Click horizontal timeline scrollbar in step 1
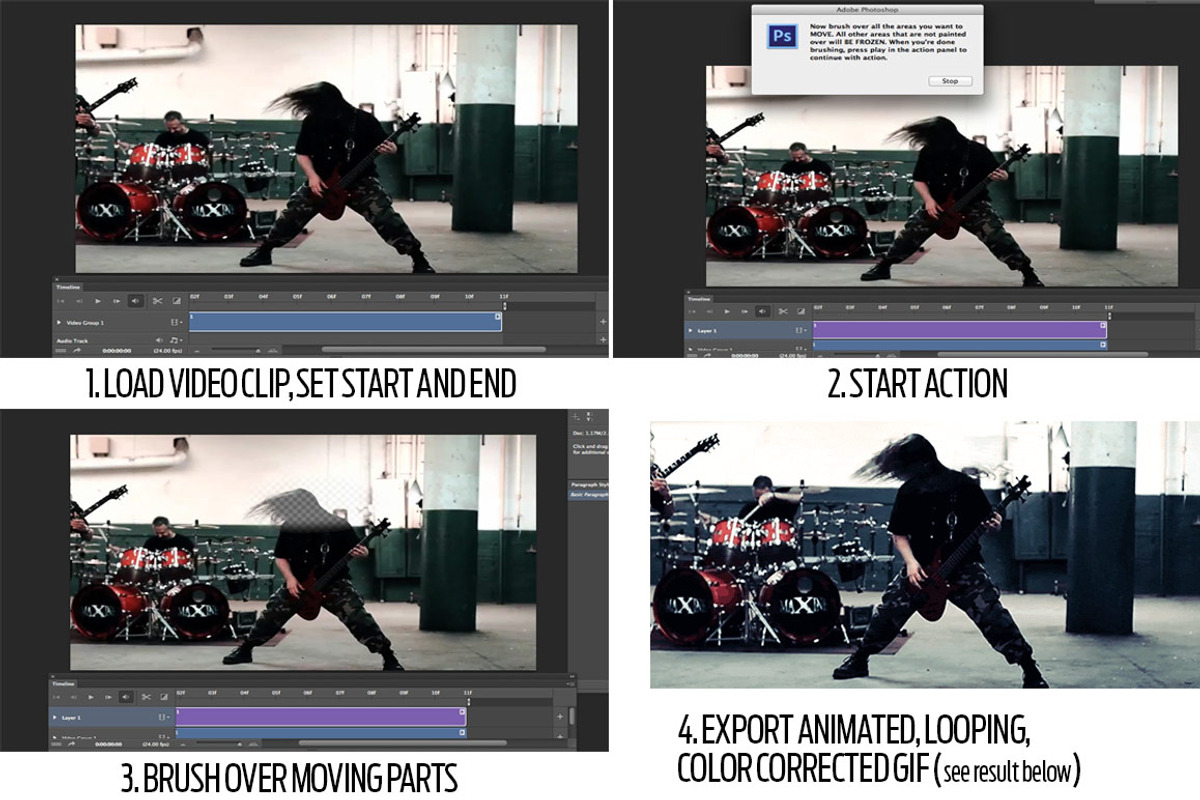Image resolution: width=1200 pixels, height=800 pixels. (433, 349)
